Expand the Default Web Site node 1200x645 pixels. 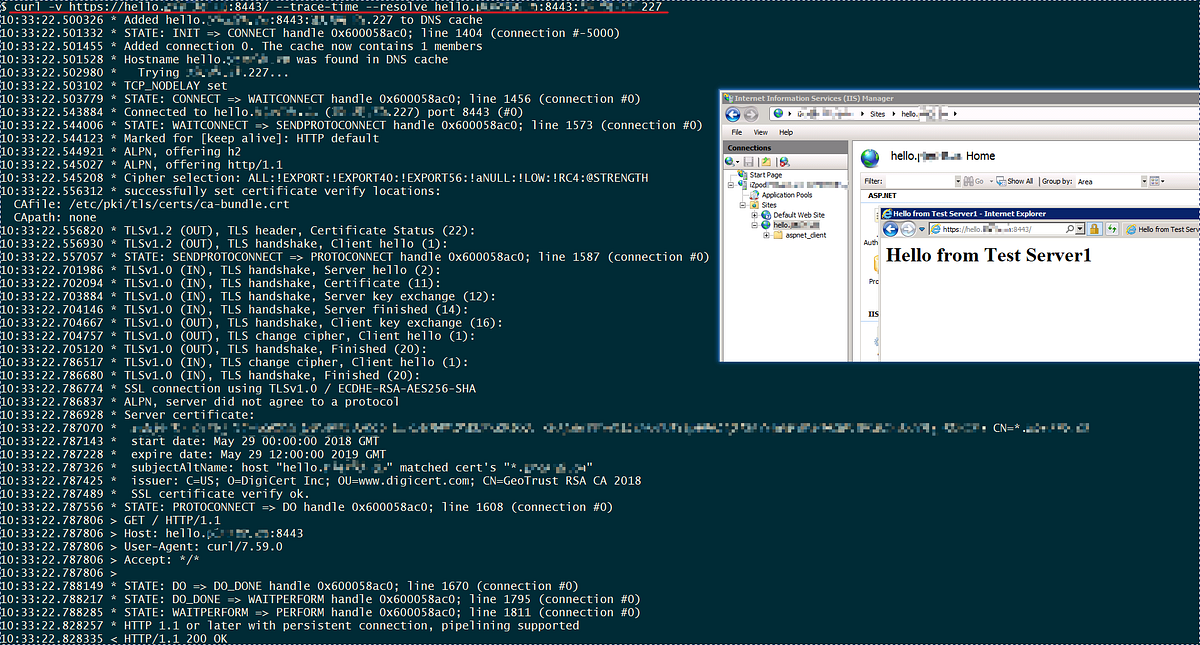coord(754,215)
